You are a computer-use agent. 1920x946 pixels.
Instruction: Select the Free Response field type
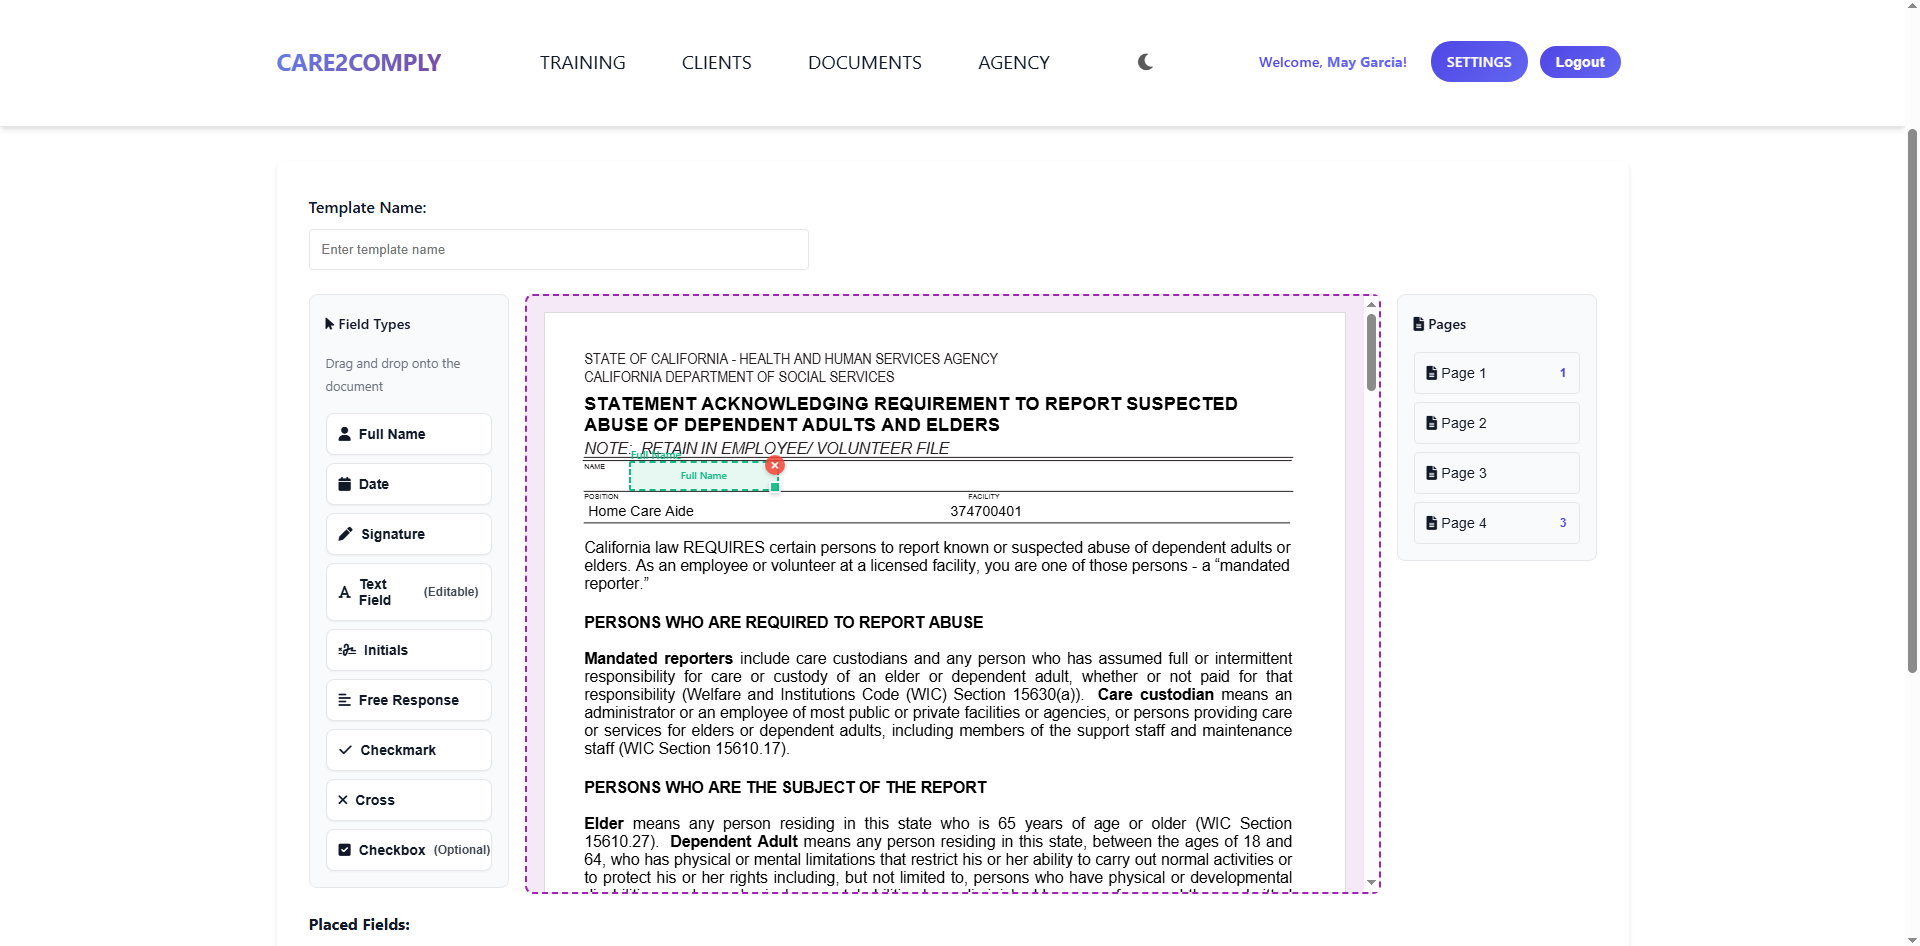click(x=408, y=699)
